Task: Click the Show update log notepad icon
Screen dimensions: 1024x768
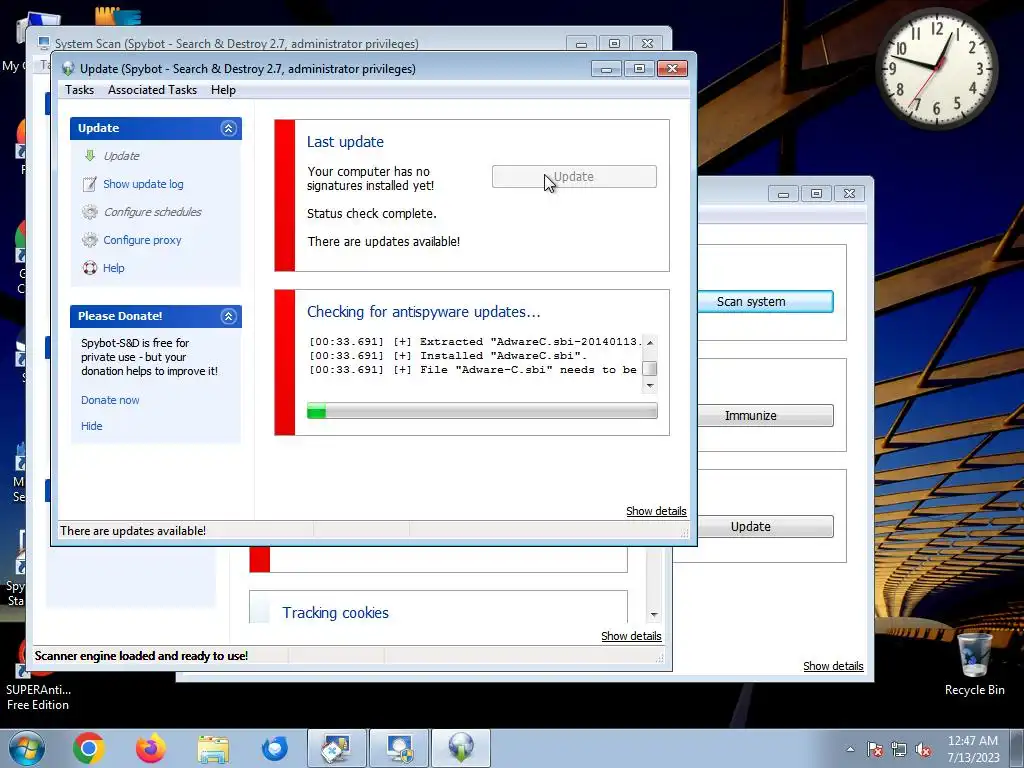Action: 89,184
